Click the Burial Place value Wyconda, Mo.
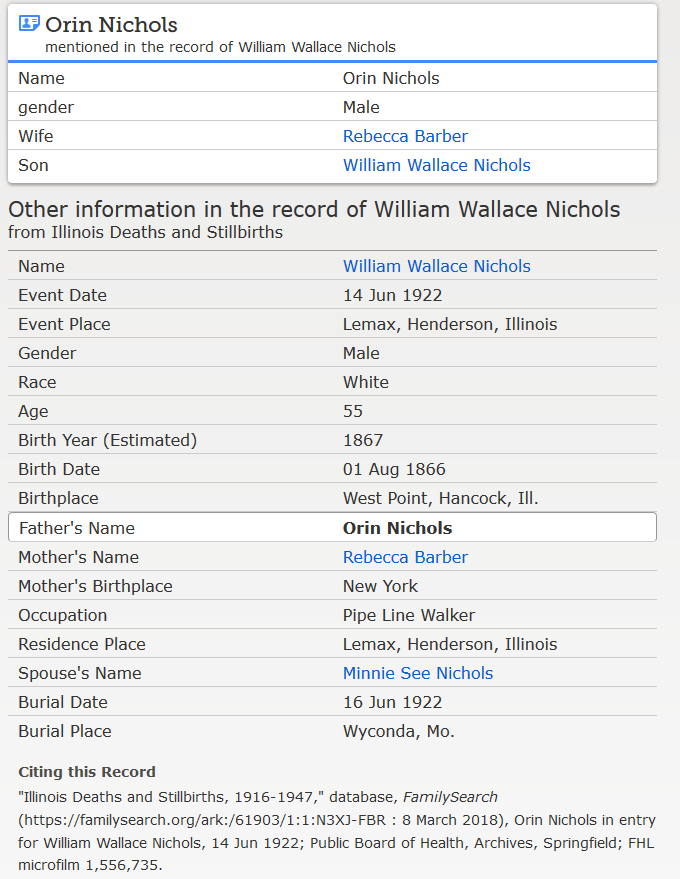The width and height of the screenshot is (680, 879). coord(398,731)
